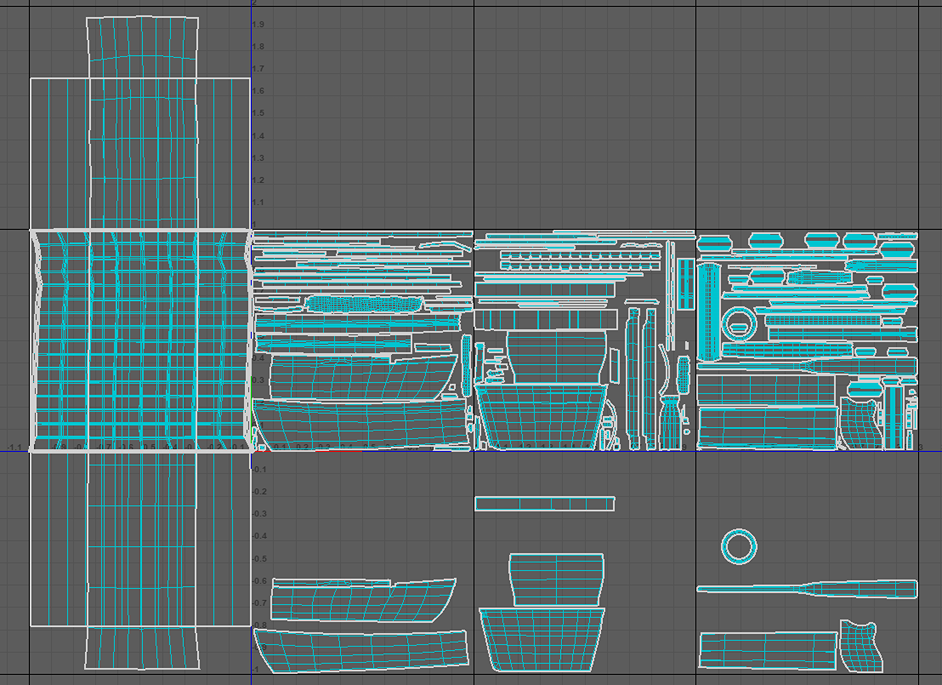The width and height of the screenshot is (942, 685).
Task: Pick the large curved hull shell in first tile
Action: click(355, 376)
